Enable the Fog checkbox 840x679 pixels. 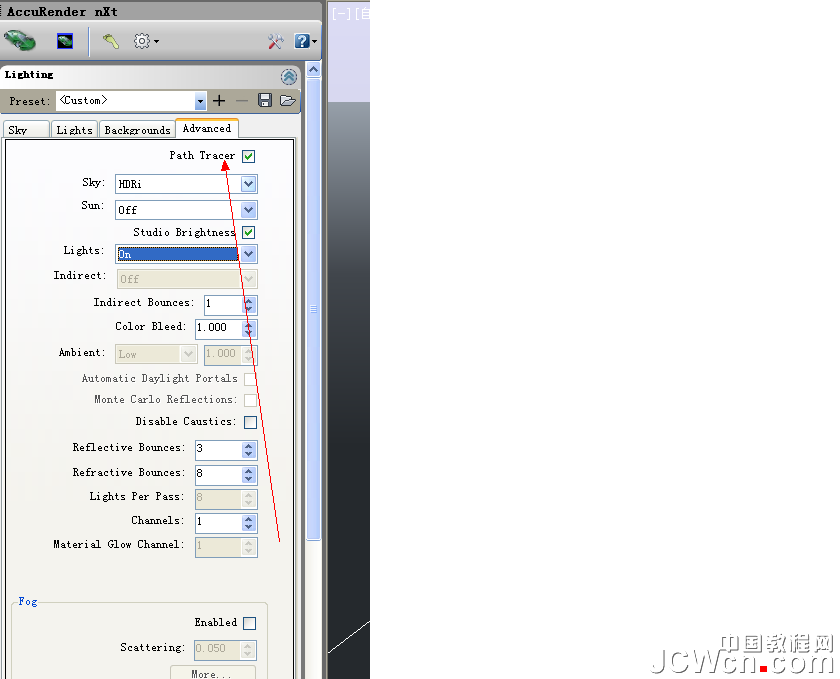click(249, 623)
